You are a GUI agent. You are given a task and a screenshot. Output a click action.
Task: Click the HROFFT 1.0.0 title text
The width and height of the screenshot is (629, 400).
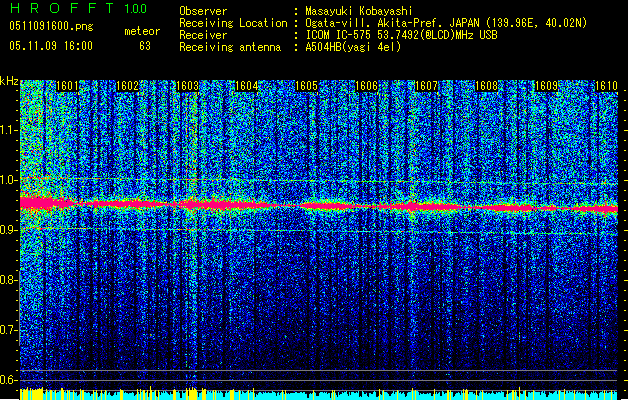tap(78, 8)
